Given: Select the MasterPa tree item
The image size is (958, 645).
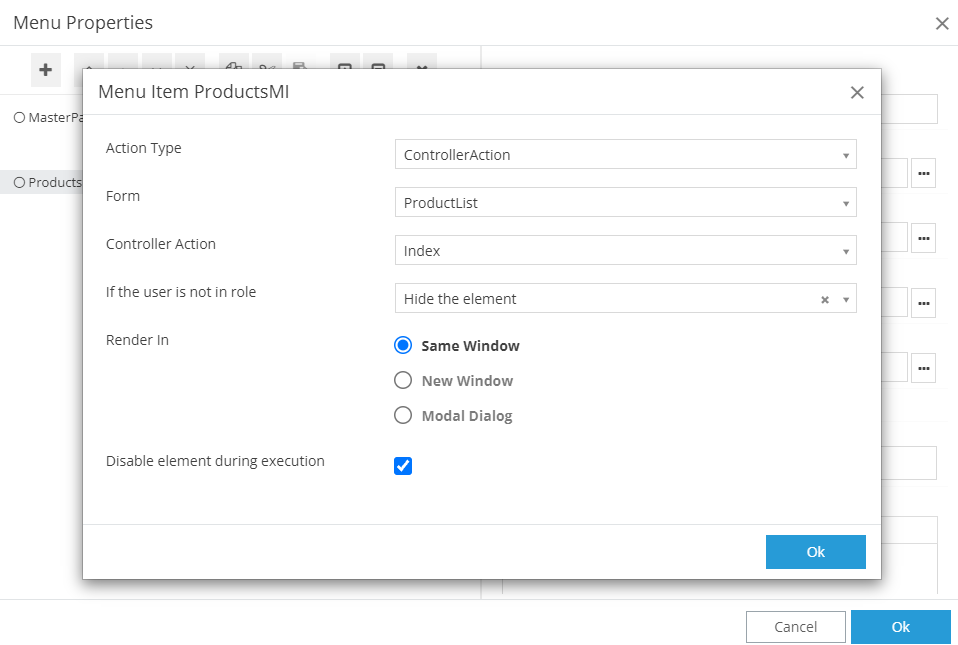Looking at the screenshot, I should pos(48,118).
